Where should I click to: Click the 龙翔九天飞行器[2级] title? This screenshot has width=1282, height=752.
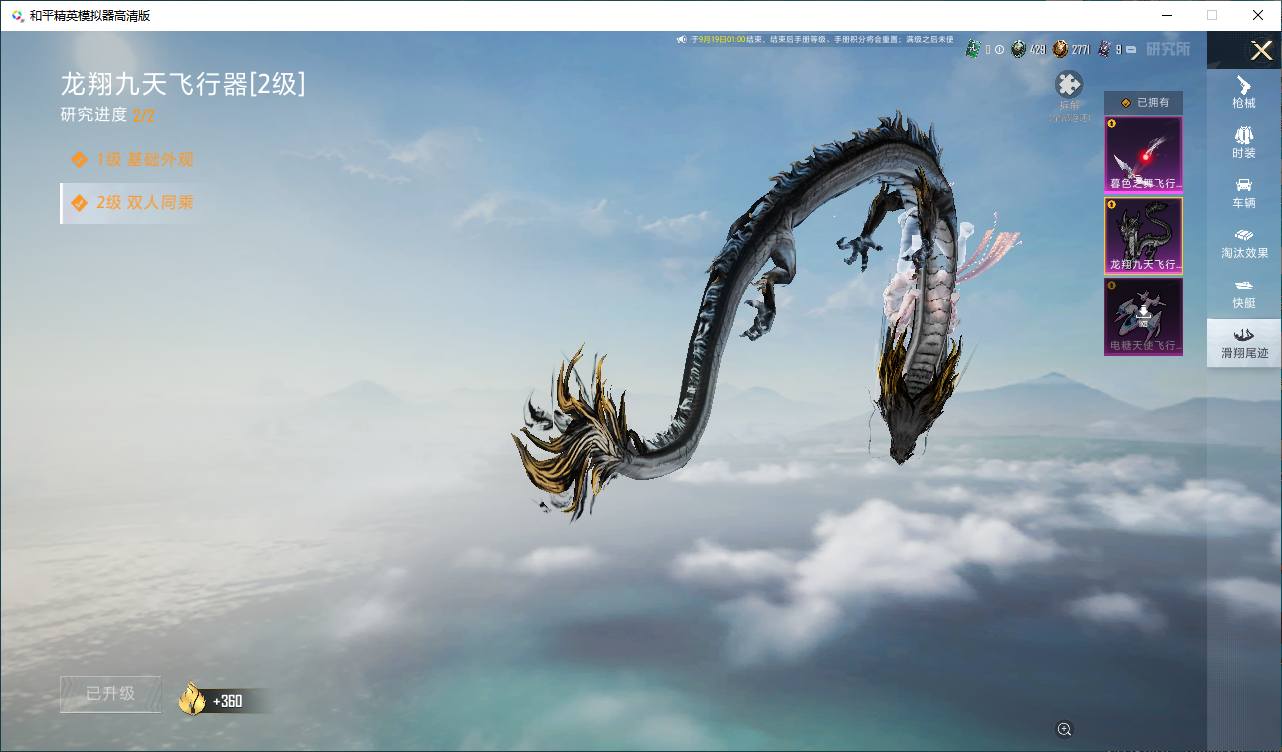(x=183, y=84)
